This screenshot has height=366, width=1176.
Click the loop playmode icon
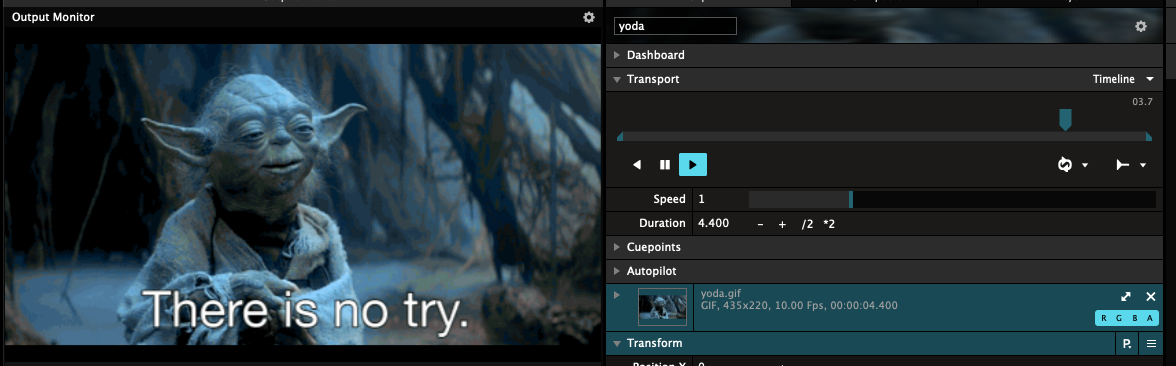(x=1065, y=164)
